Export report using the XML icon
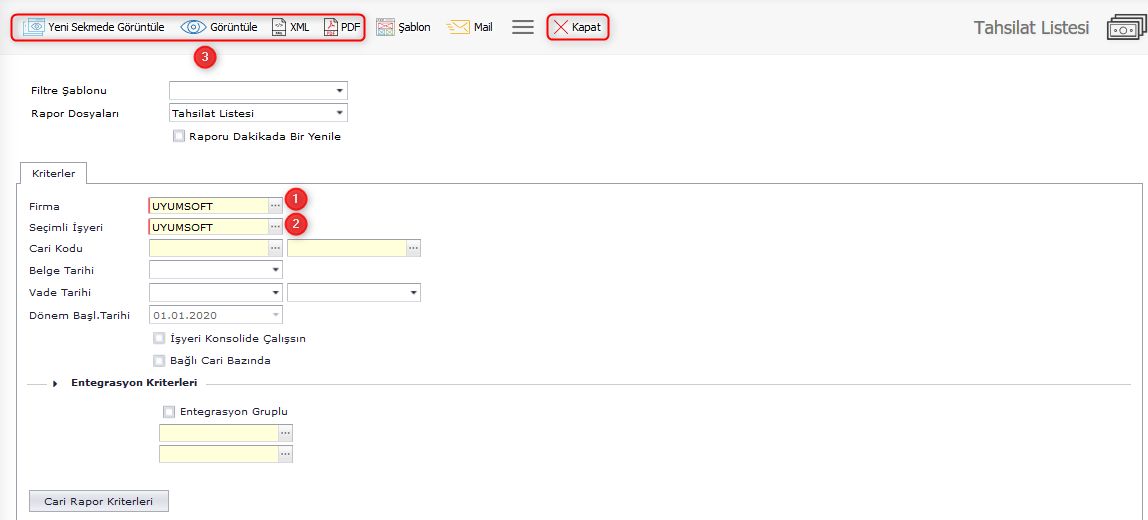Screen dimensions: 1148x520 click(x=279, y=27)
